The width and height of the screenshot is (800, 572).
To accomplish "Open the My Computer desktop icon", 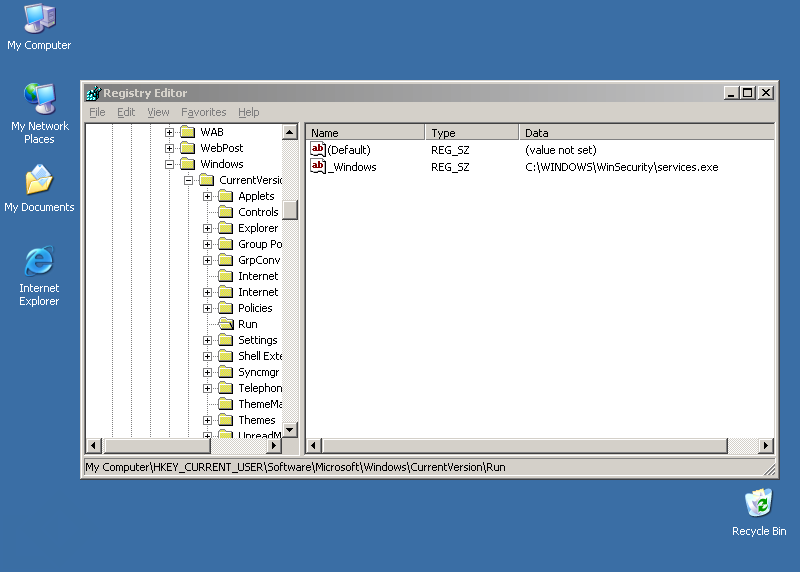I will [x=39, y=27].
